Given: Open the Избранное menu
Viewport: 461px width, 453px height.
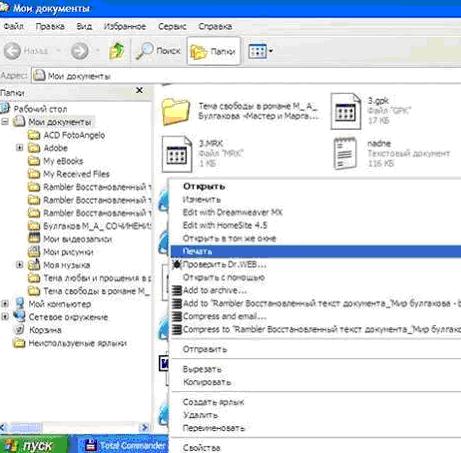Looking at the screenshot, I should coord(125,26).
